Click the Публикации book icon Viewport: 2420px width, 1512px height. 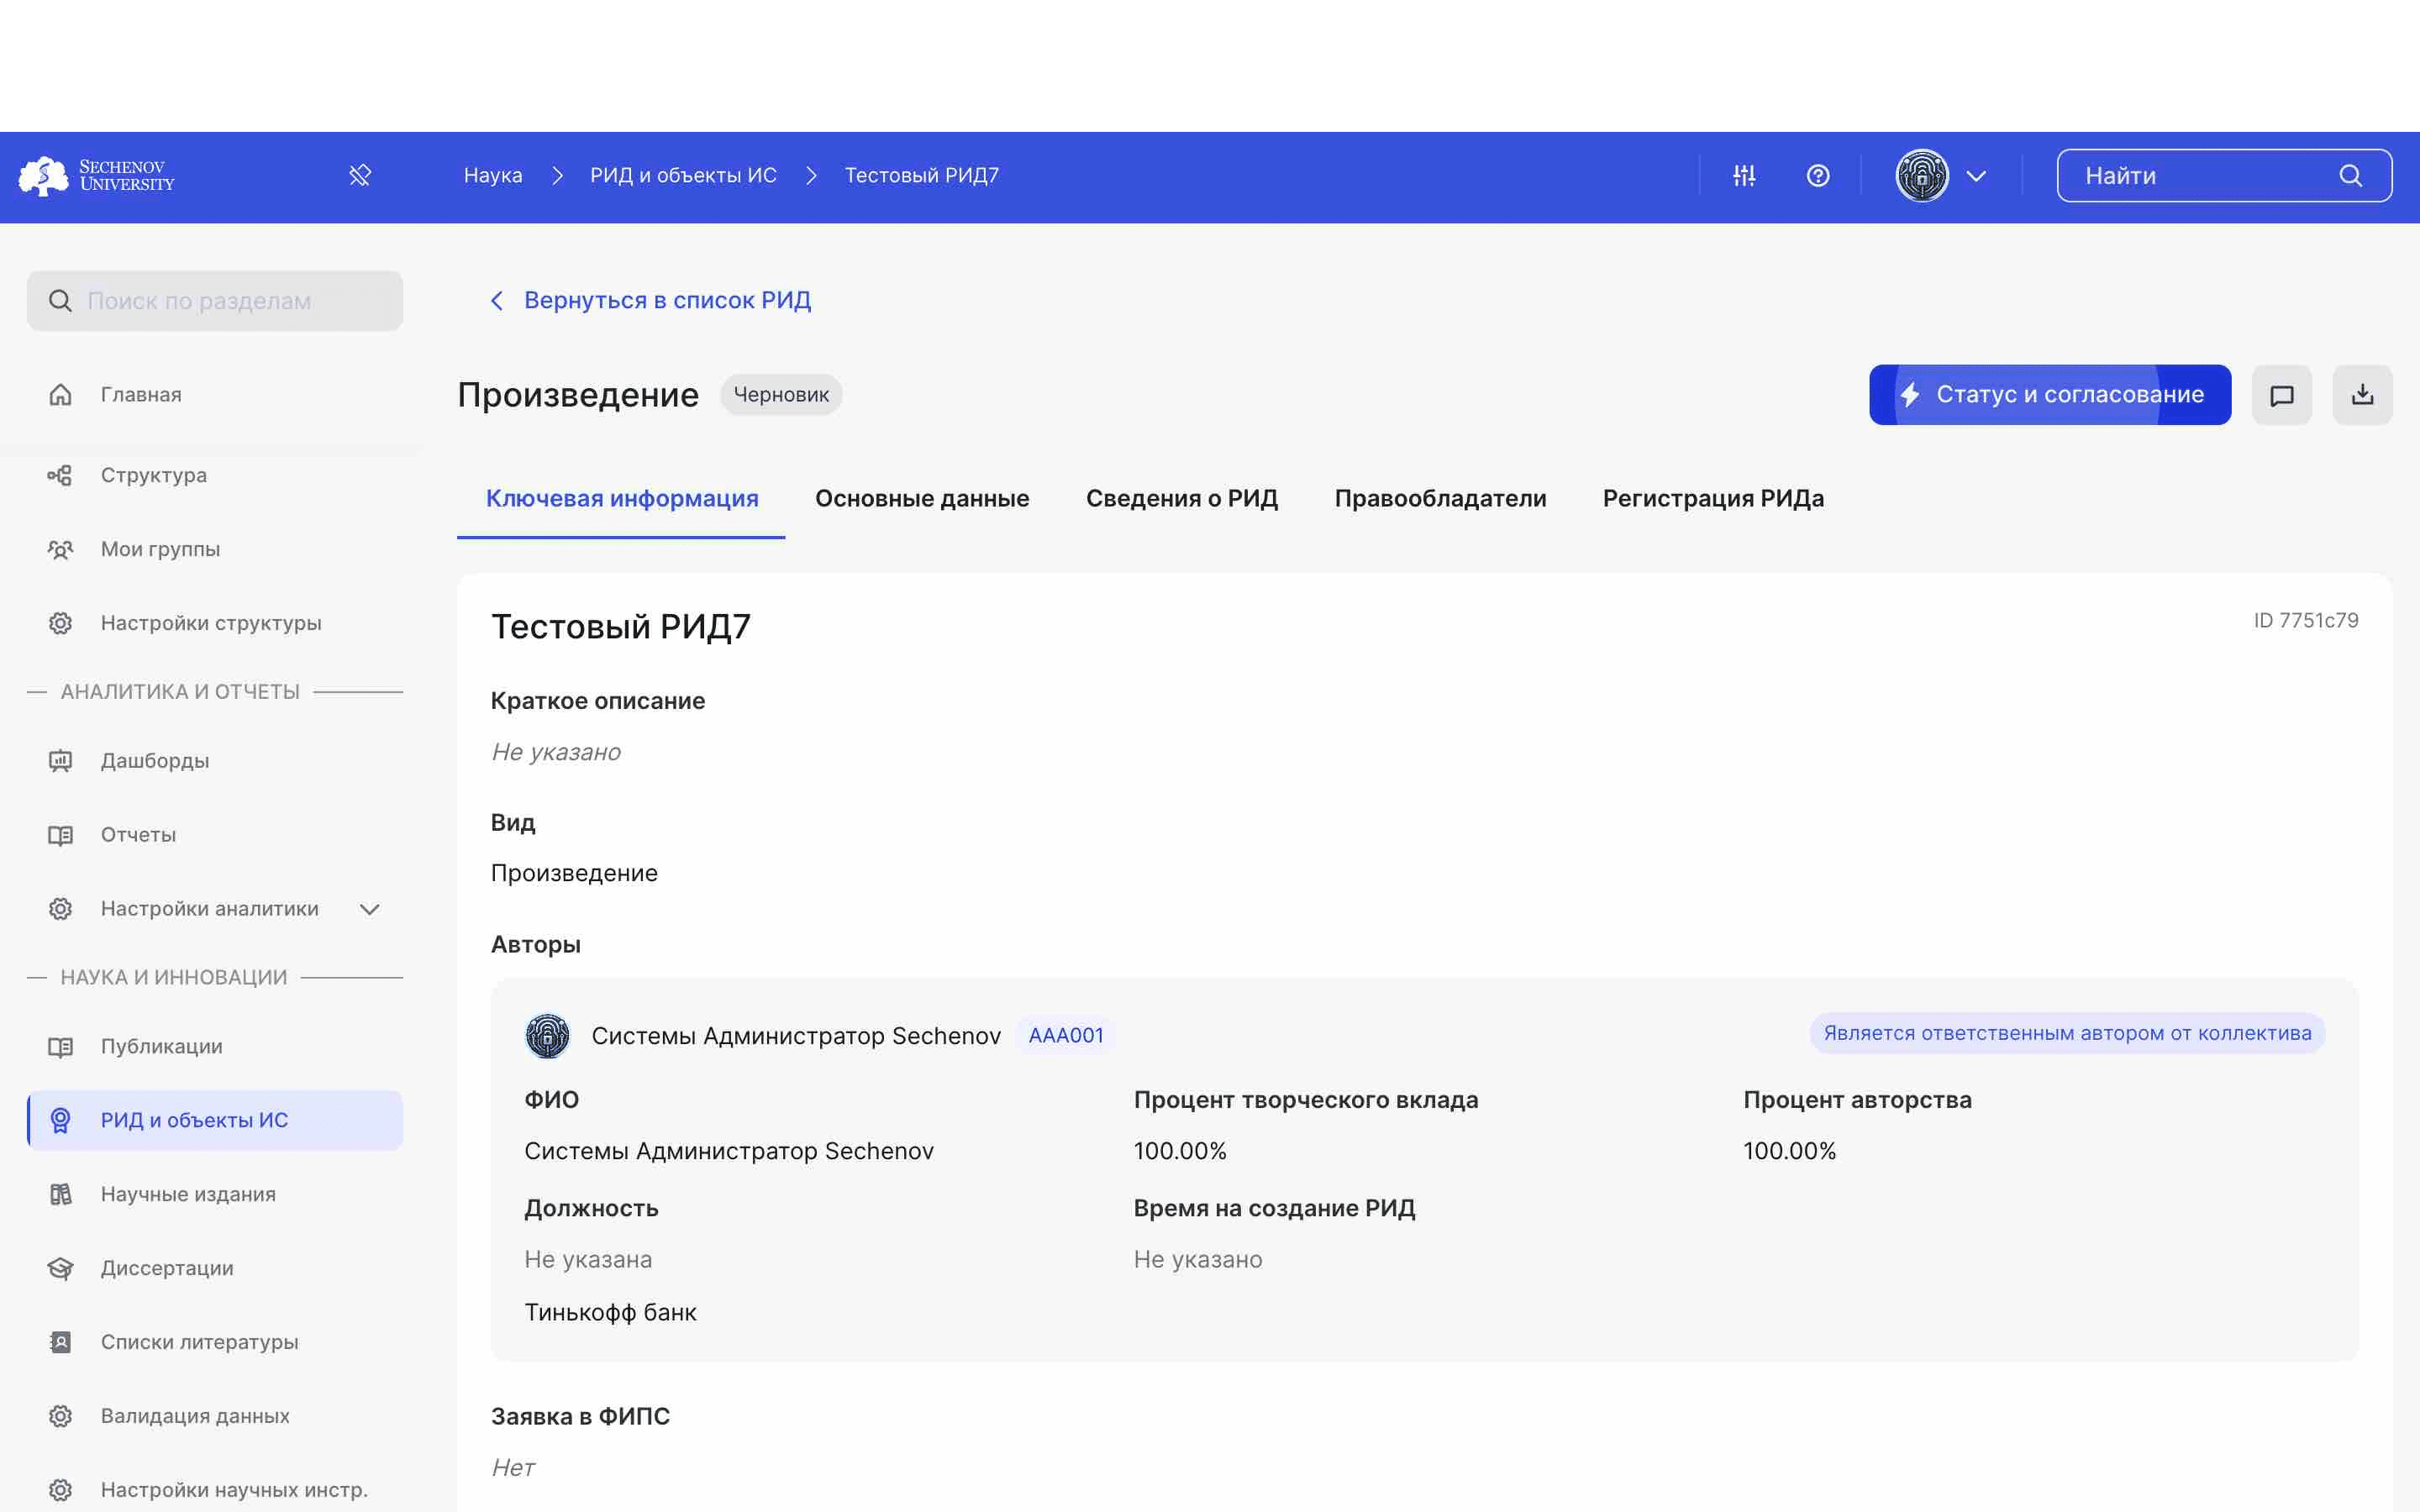click(60, 1047)
